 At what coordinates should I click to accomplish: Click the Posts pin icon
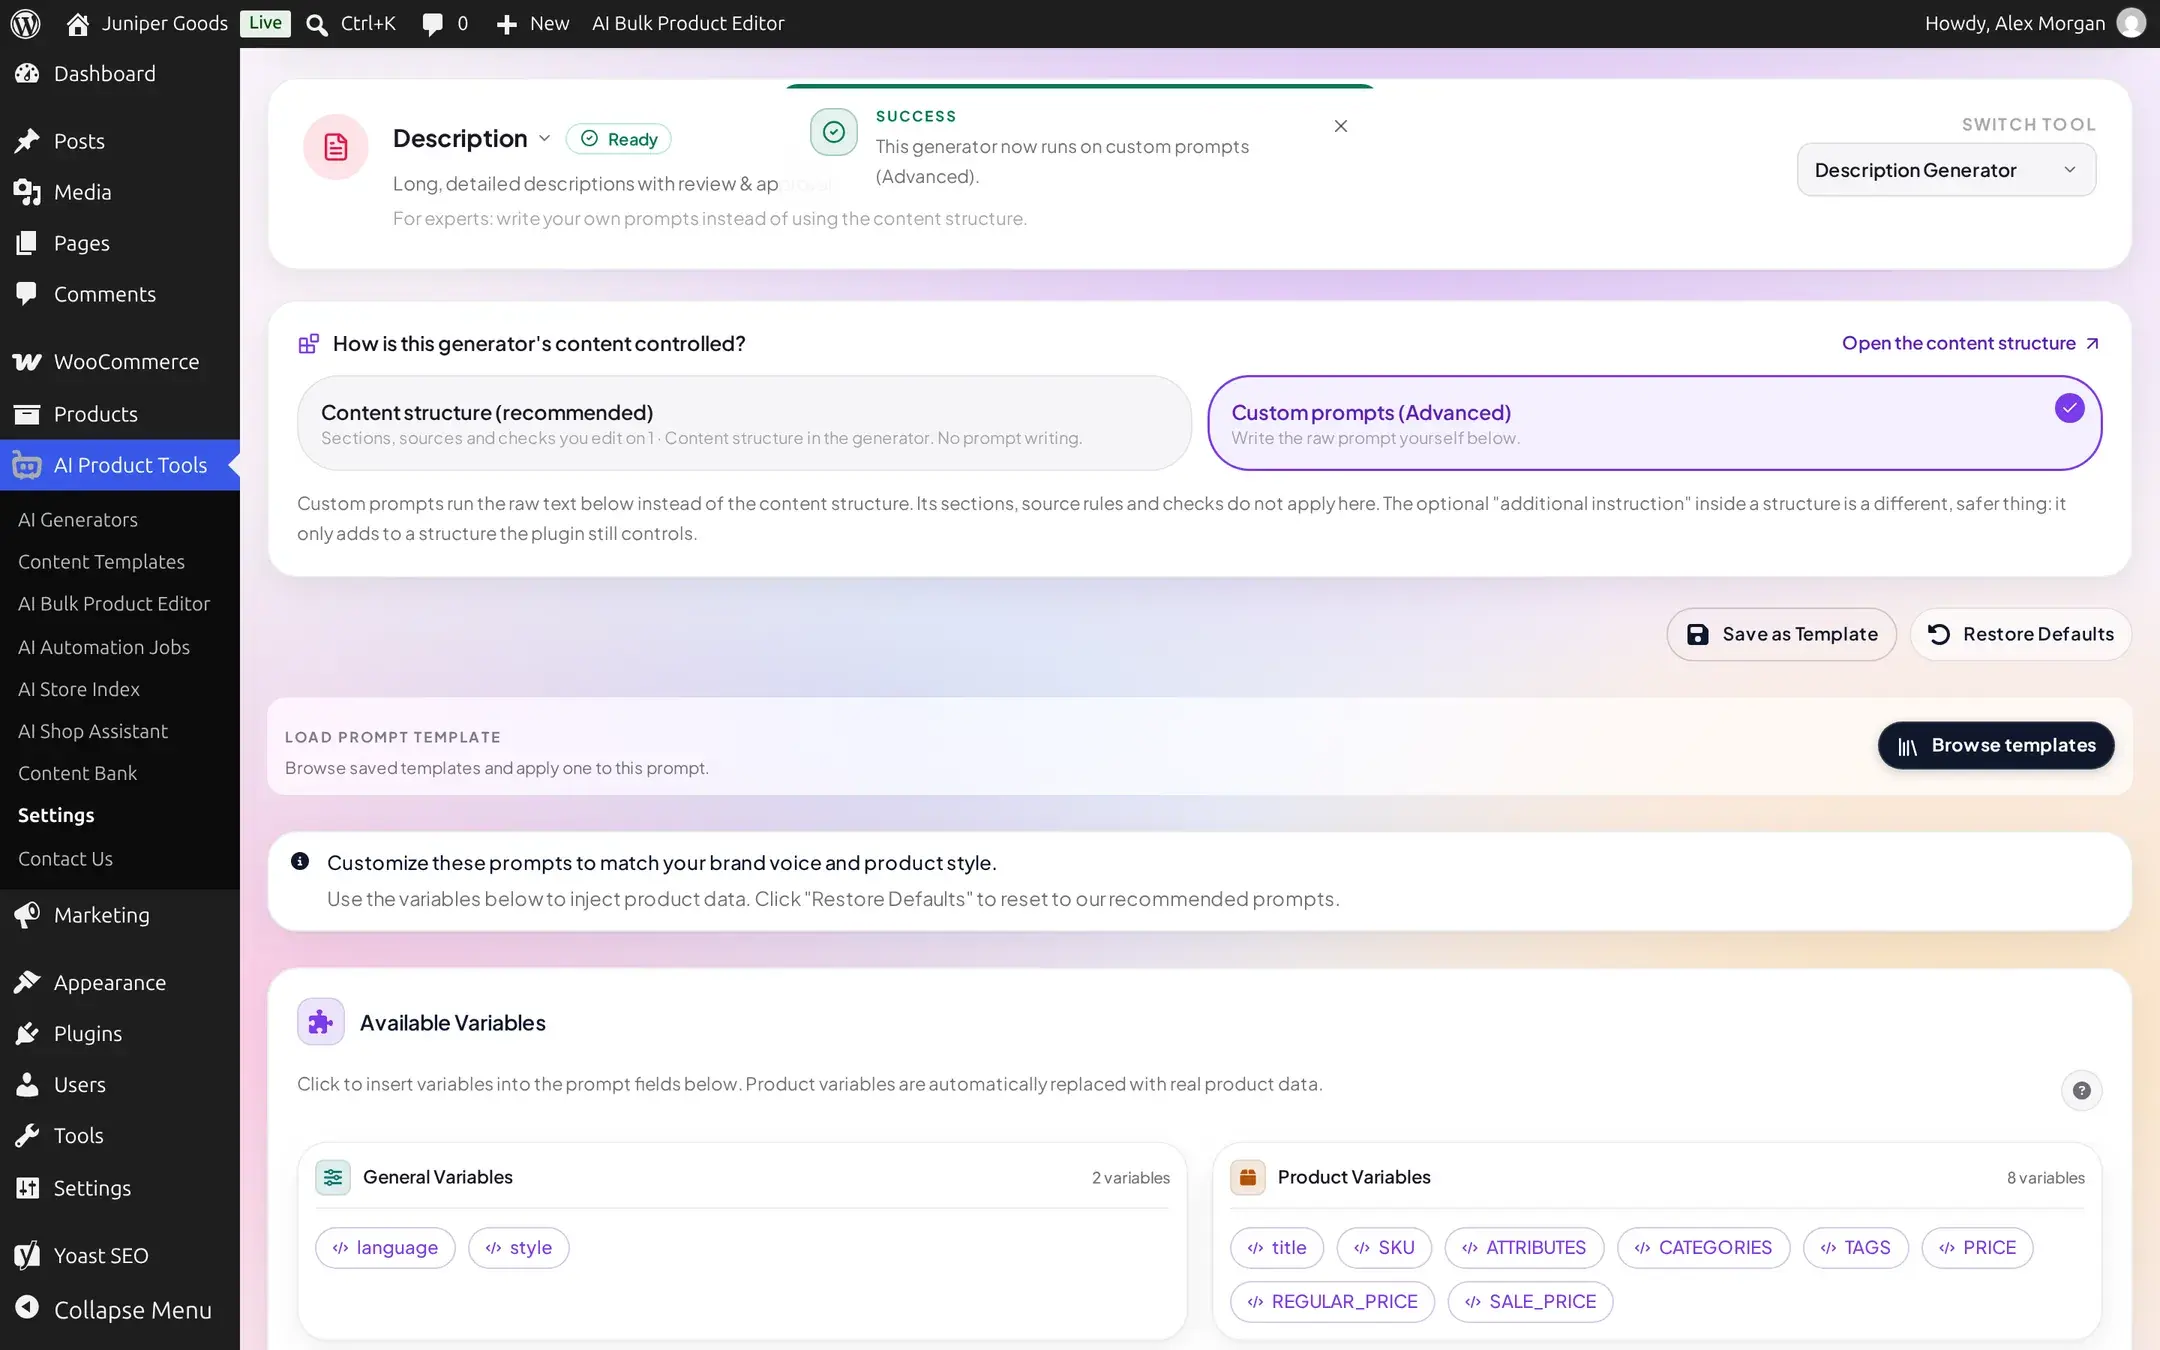(x=27, y=141)
